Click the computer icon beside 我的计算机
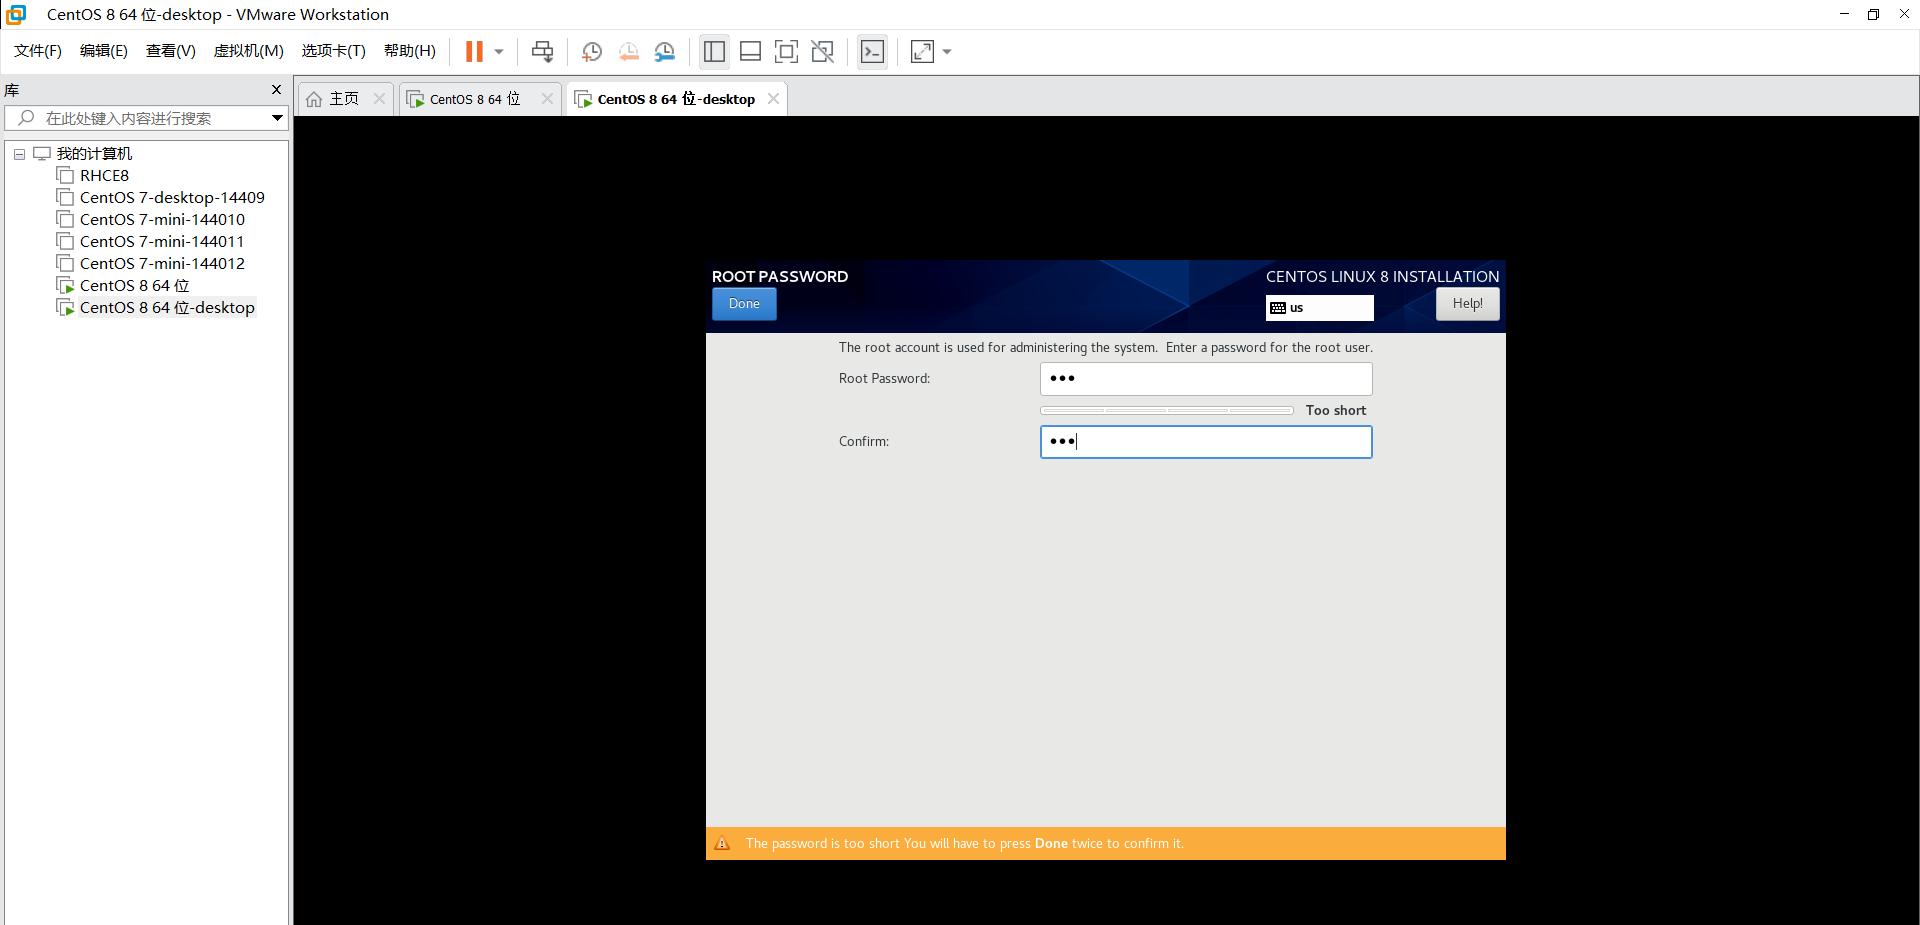1920x925 pixels. click(x=42, y=154)
